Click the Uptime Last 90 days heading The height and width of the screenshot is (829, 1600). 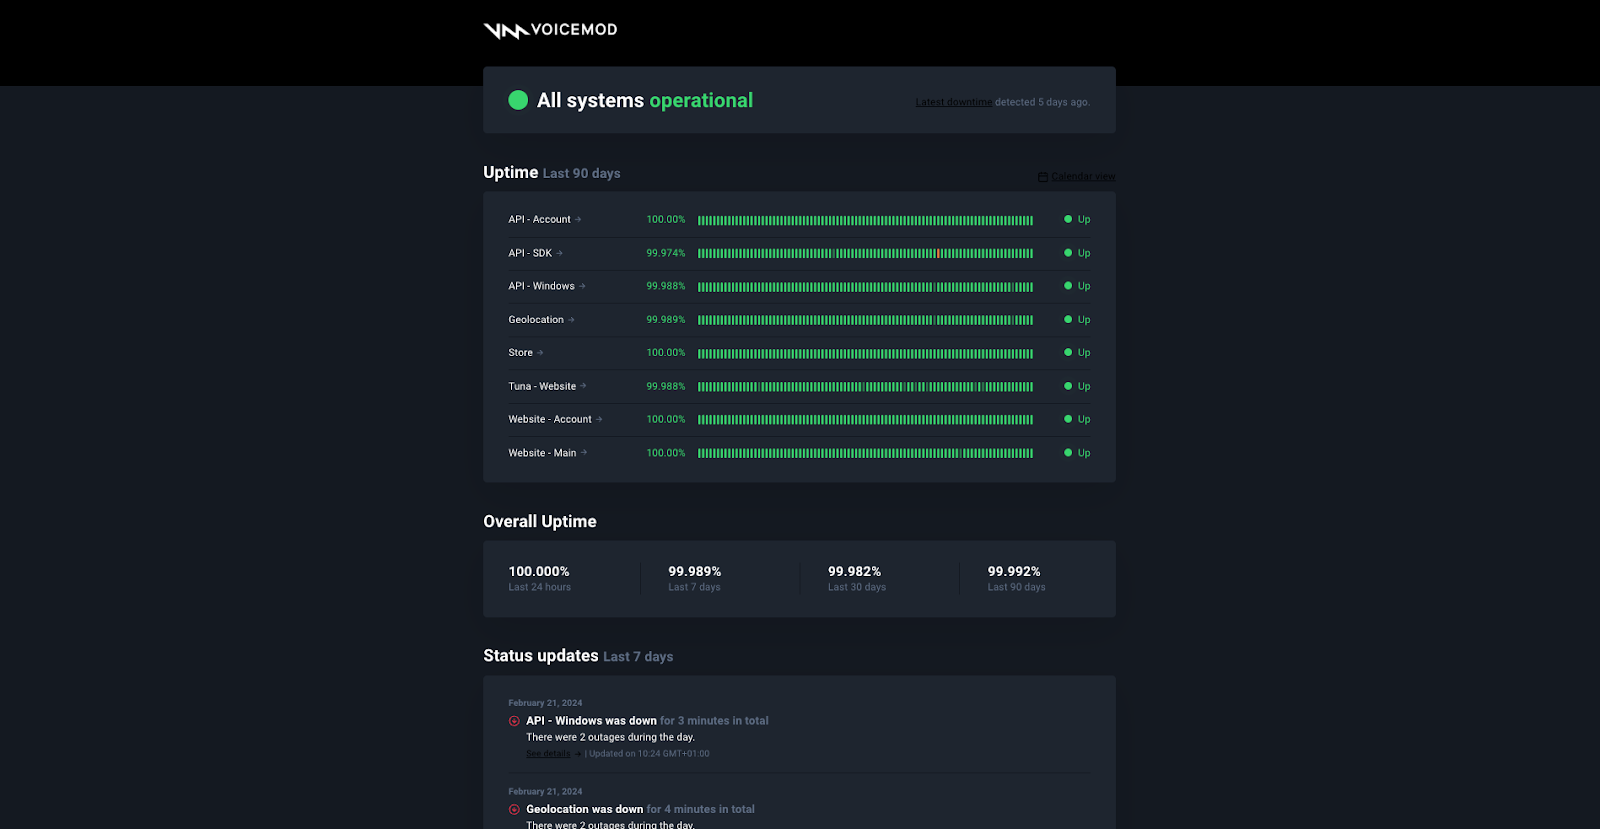point(552,173)
